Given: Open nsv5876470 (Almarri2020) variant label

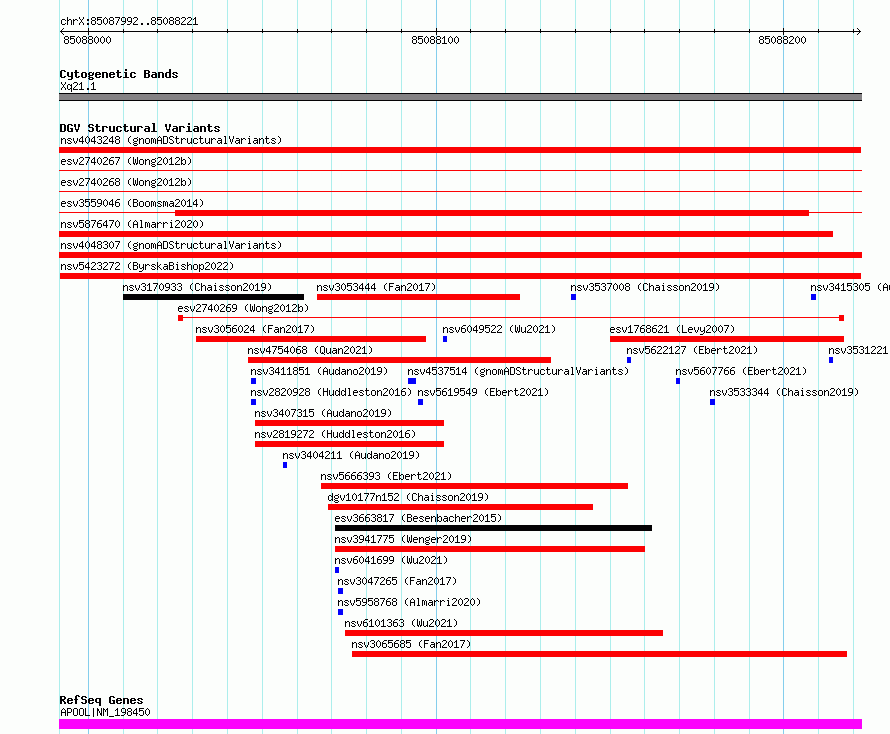Looking at the screenshot, I should pos(132,224).
